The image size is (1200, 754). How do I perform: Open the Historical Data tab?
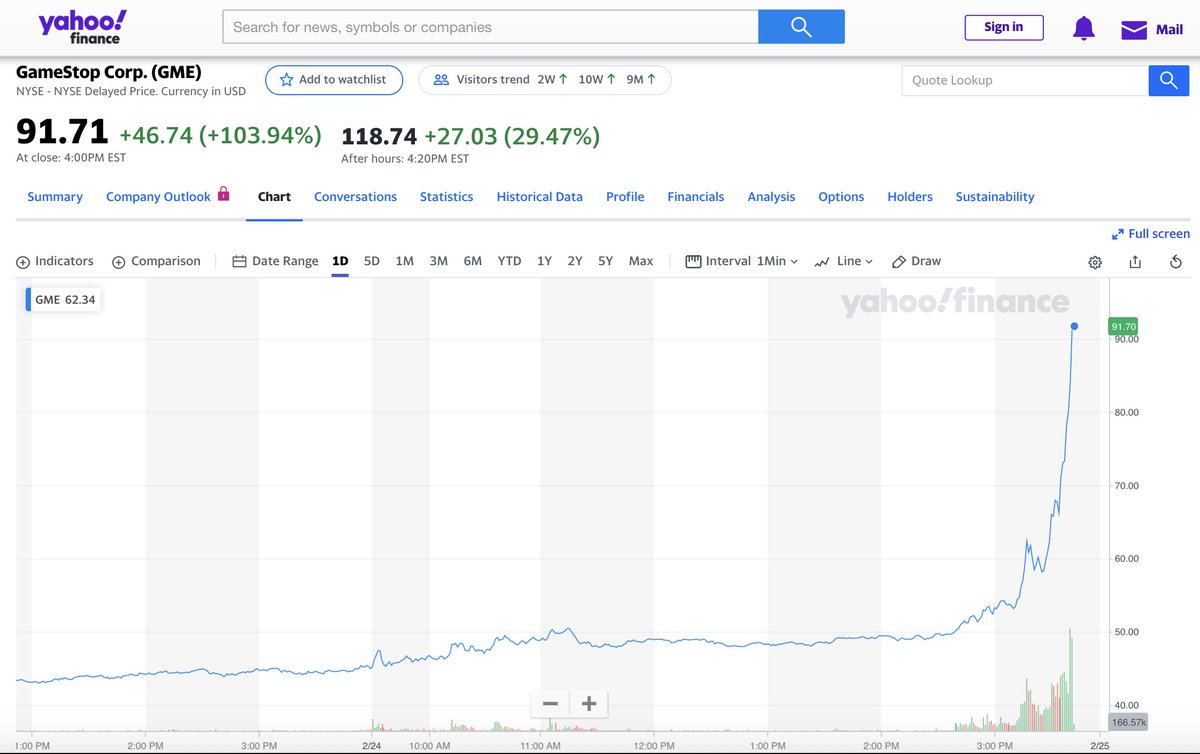(x=540, y=197)
